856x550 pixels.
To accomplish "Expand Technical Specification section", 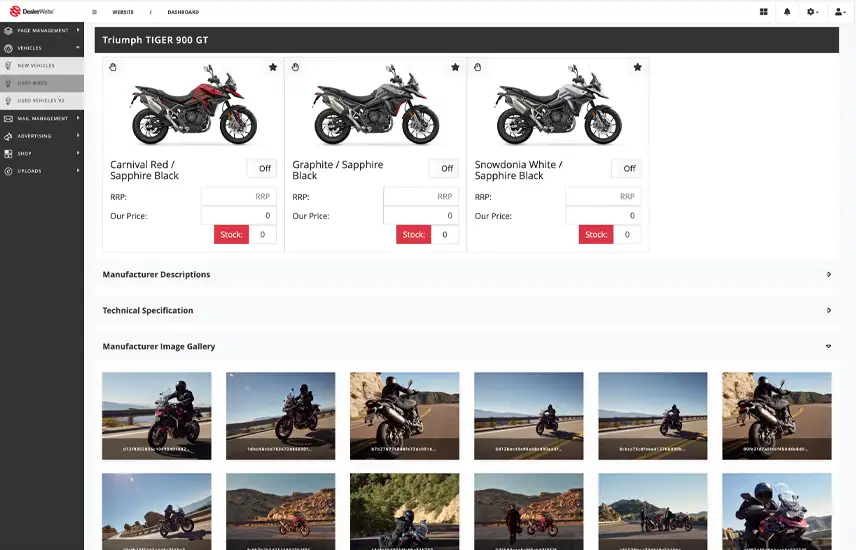I will [x=467, y=310].
